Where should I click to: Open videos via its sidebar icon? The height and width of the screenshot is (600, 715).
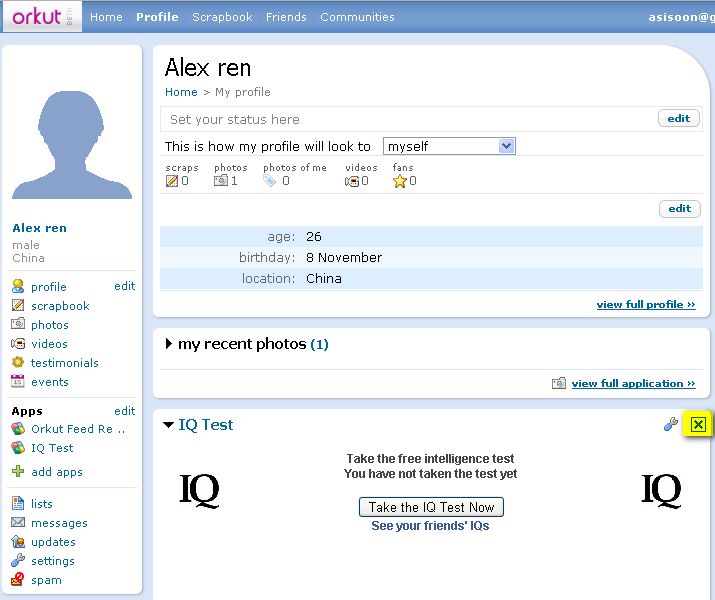pos(18,344)
